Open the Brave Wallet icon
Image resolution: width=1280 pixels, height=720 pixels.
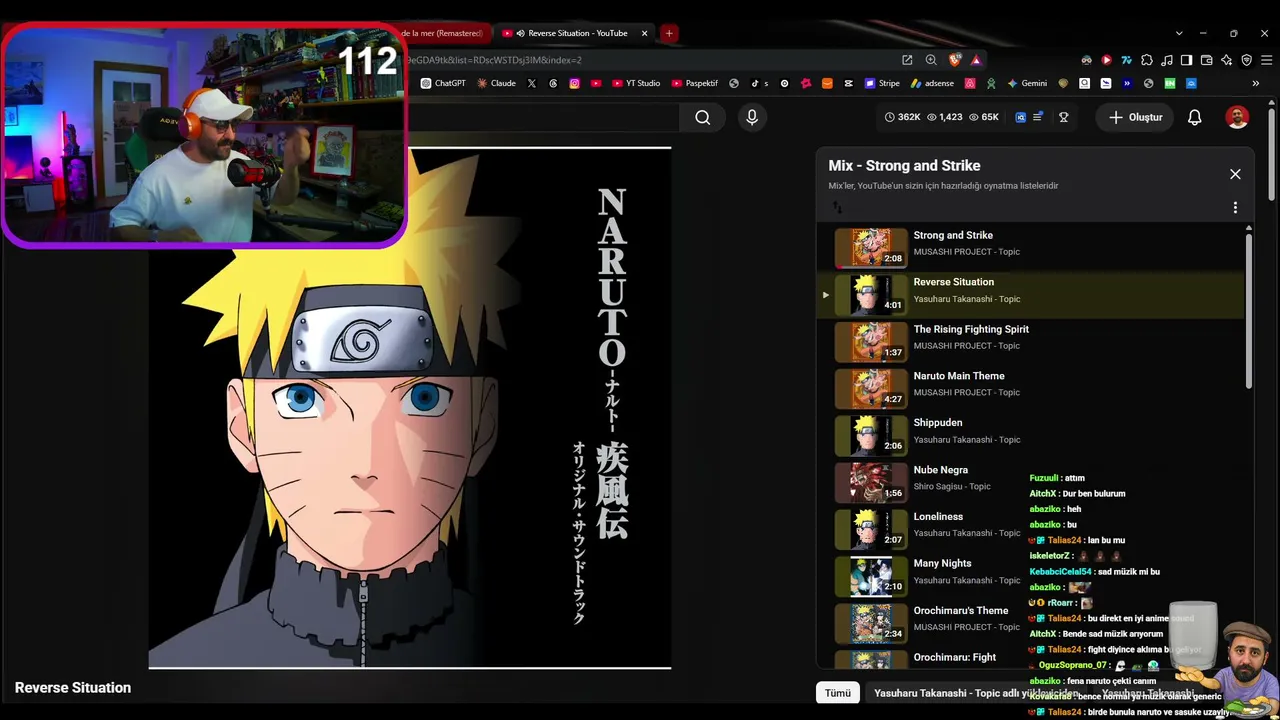pos(1207,60)
